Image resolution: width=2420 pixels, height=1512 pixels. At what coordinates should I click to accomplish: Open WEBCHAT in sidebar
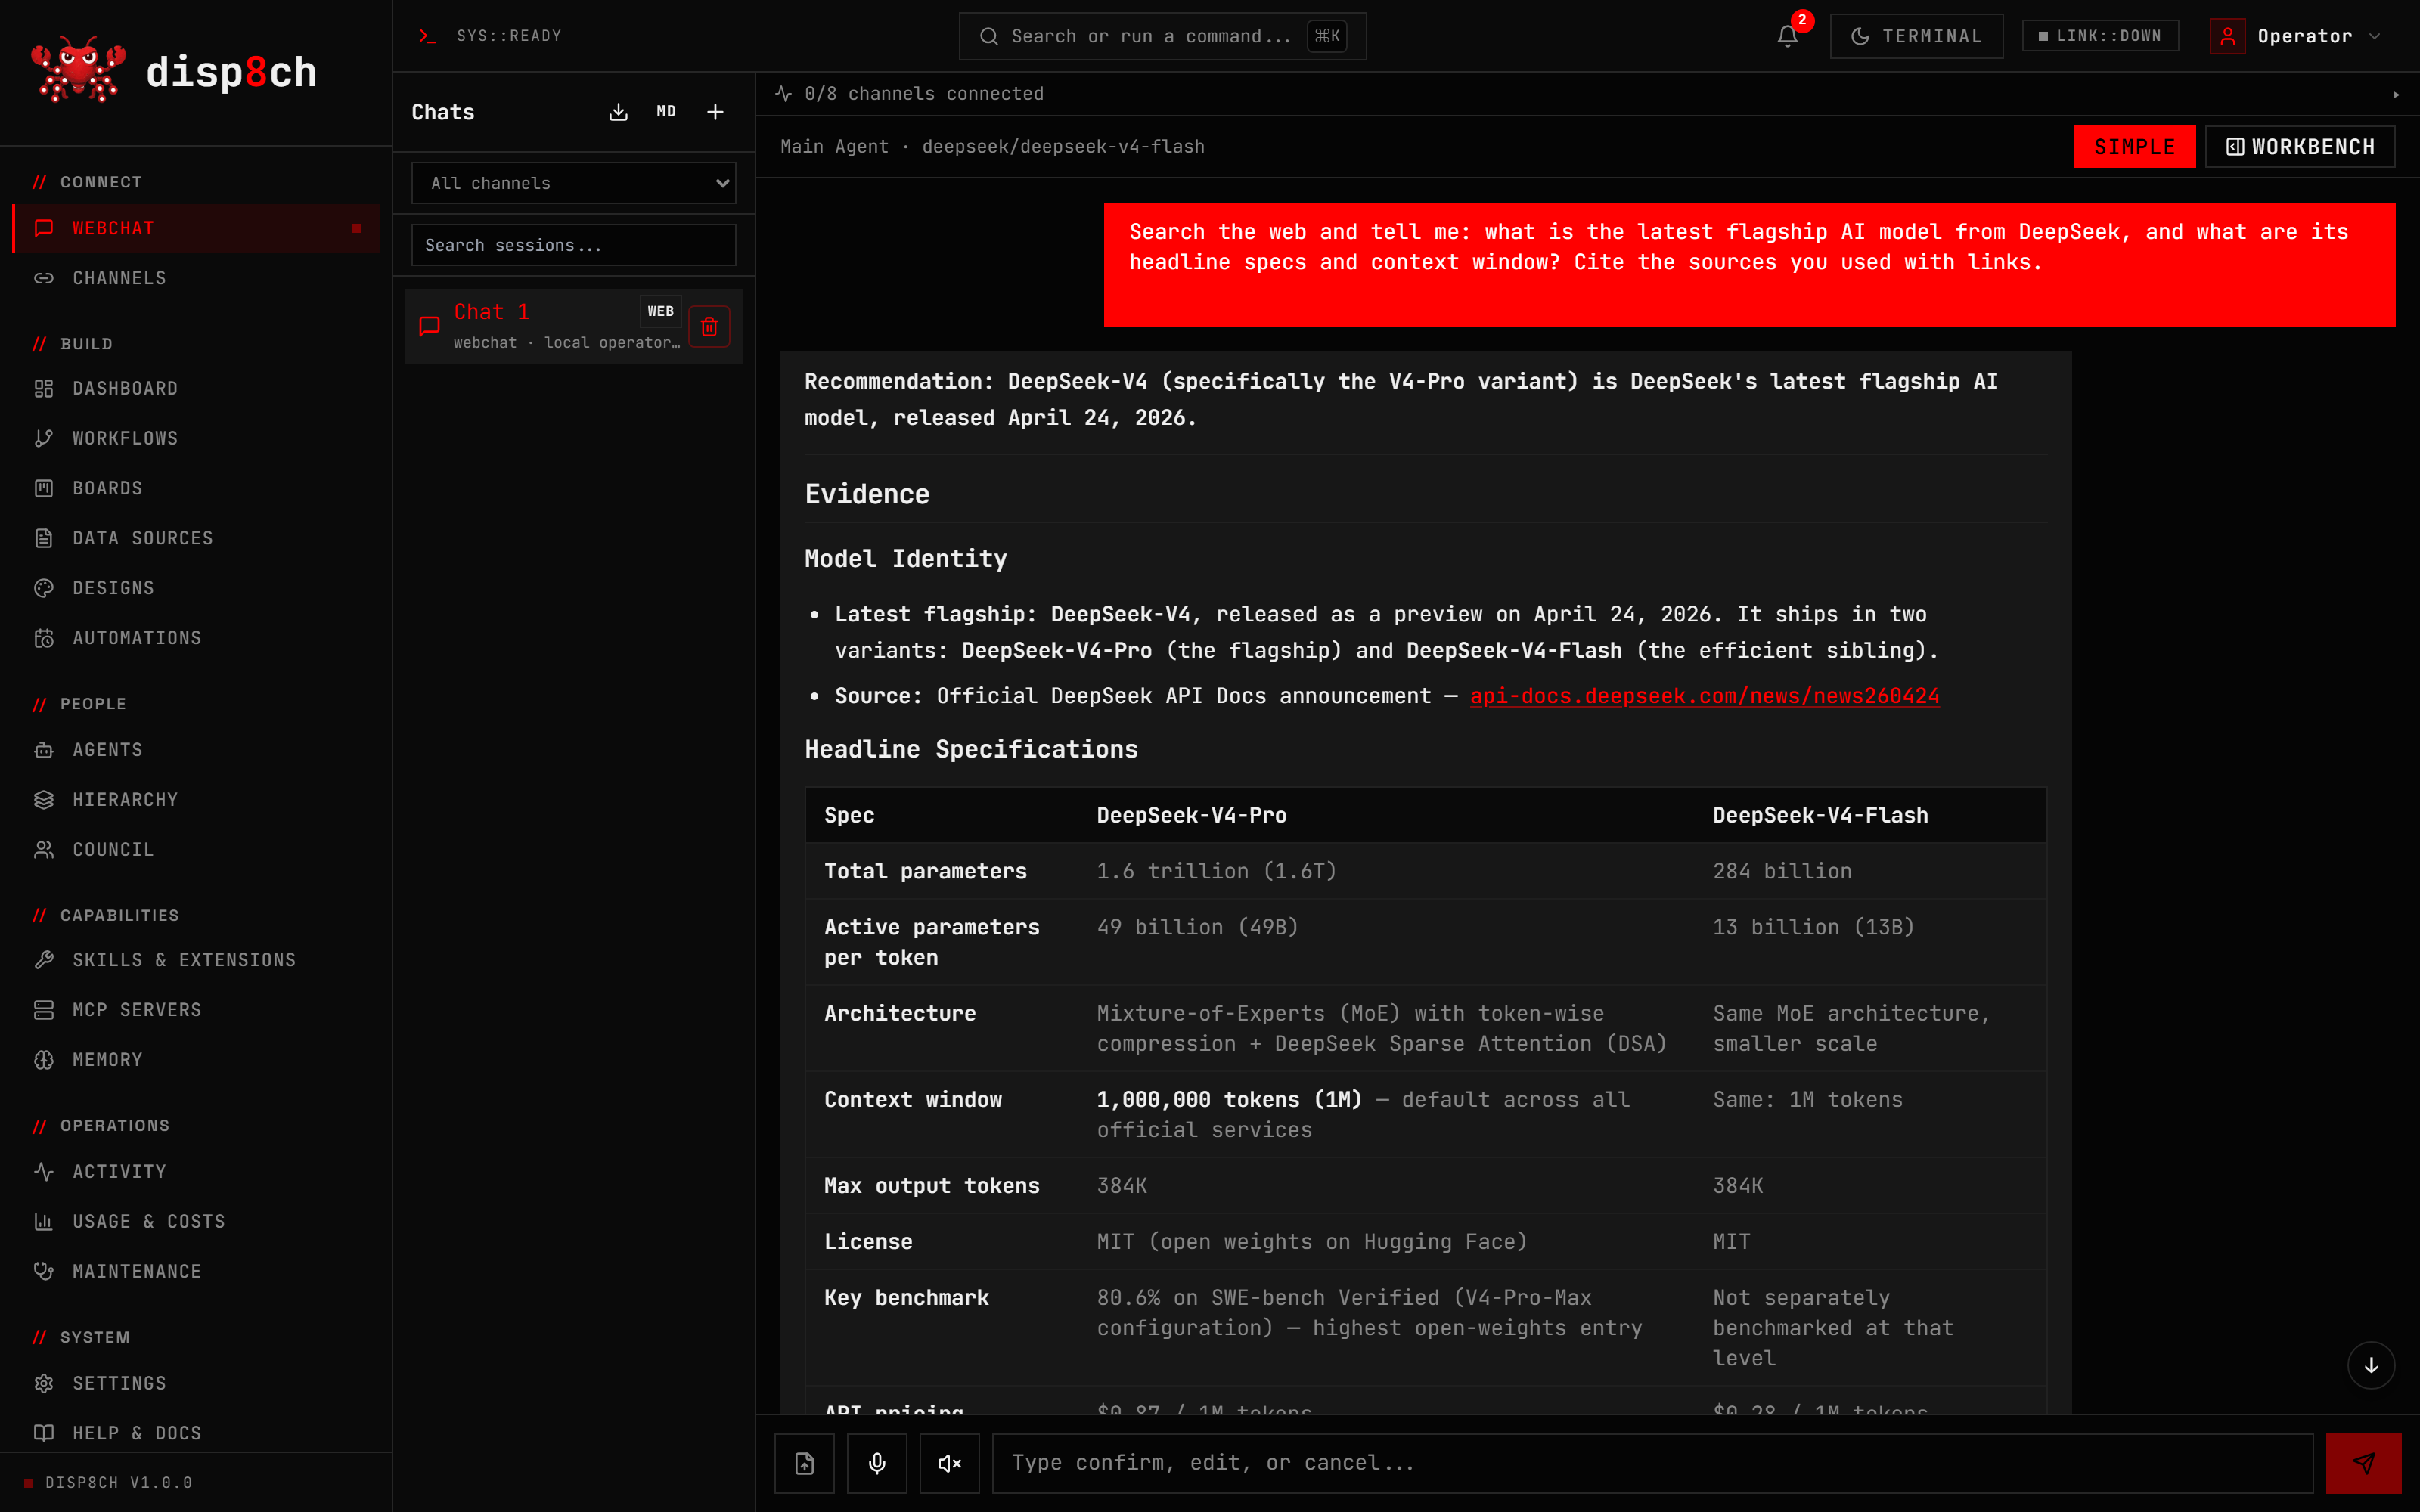196,228
